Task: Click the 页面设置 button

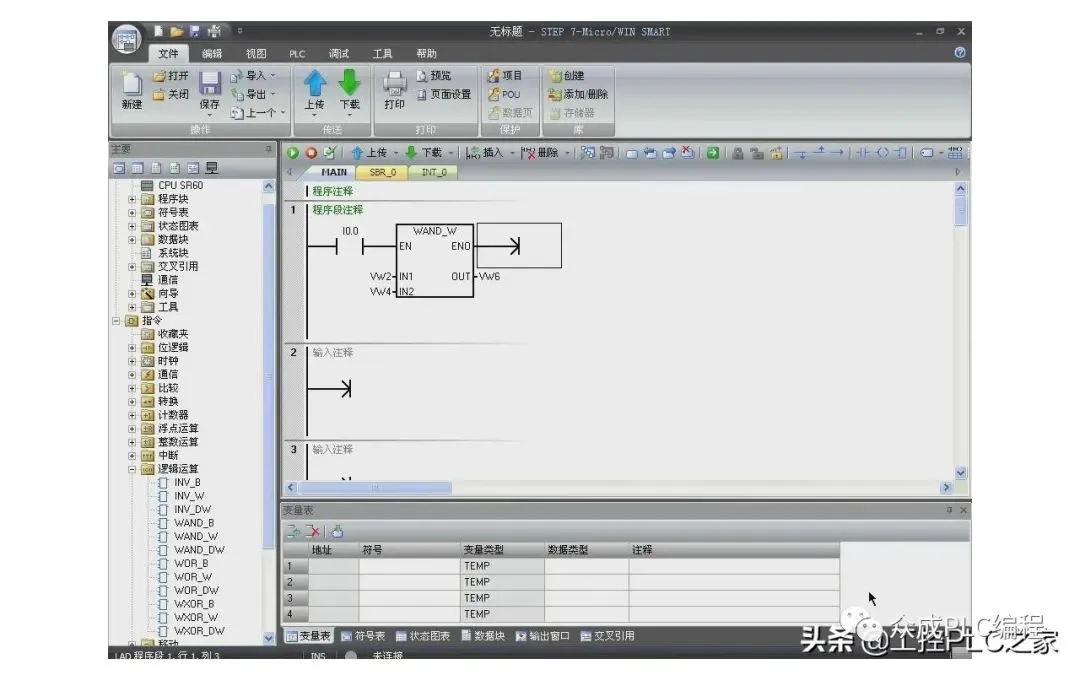Action: click(x=444, y=94)
